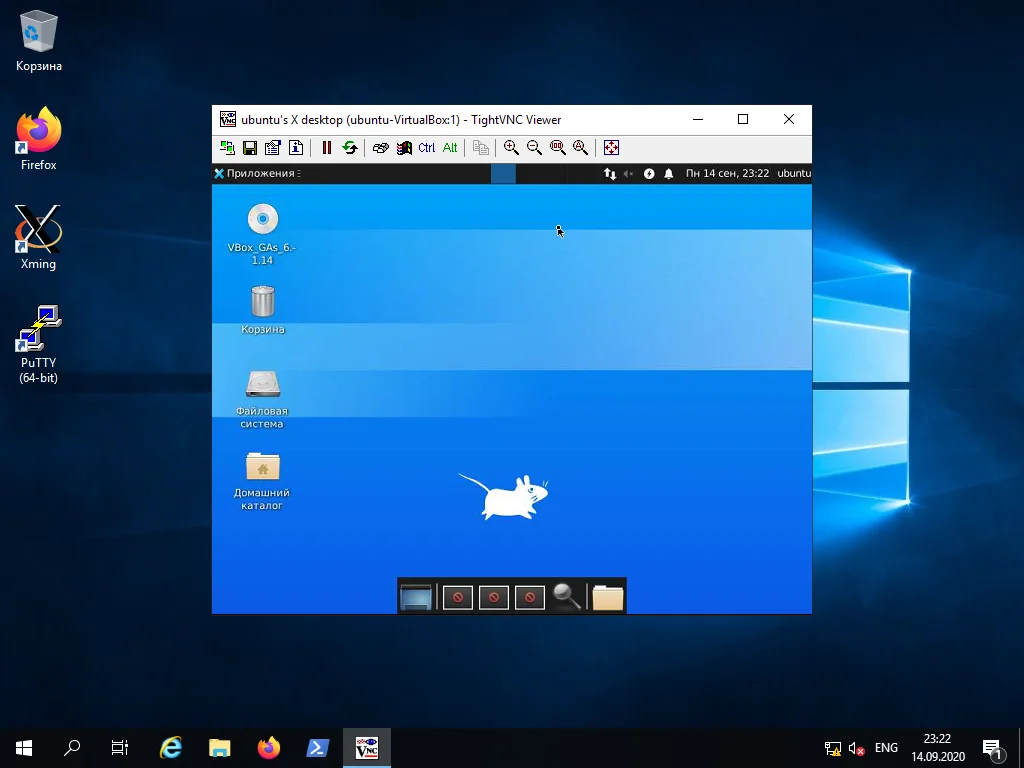1024x768 pixels.
Task: Open the Connection Options toolbar icon
Action: click(x=273, y=148)
